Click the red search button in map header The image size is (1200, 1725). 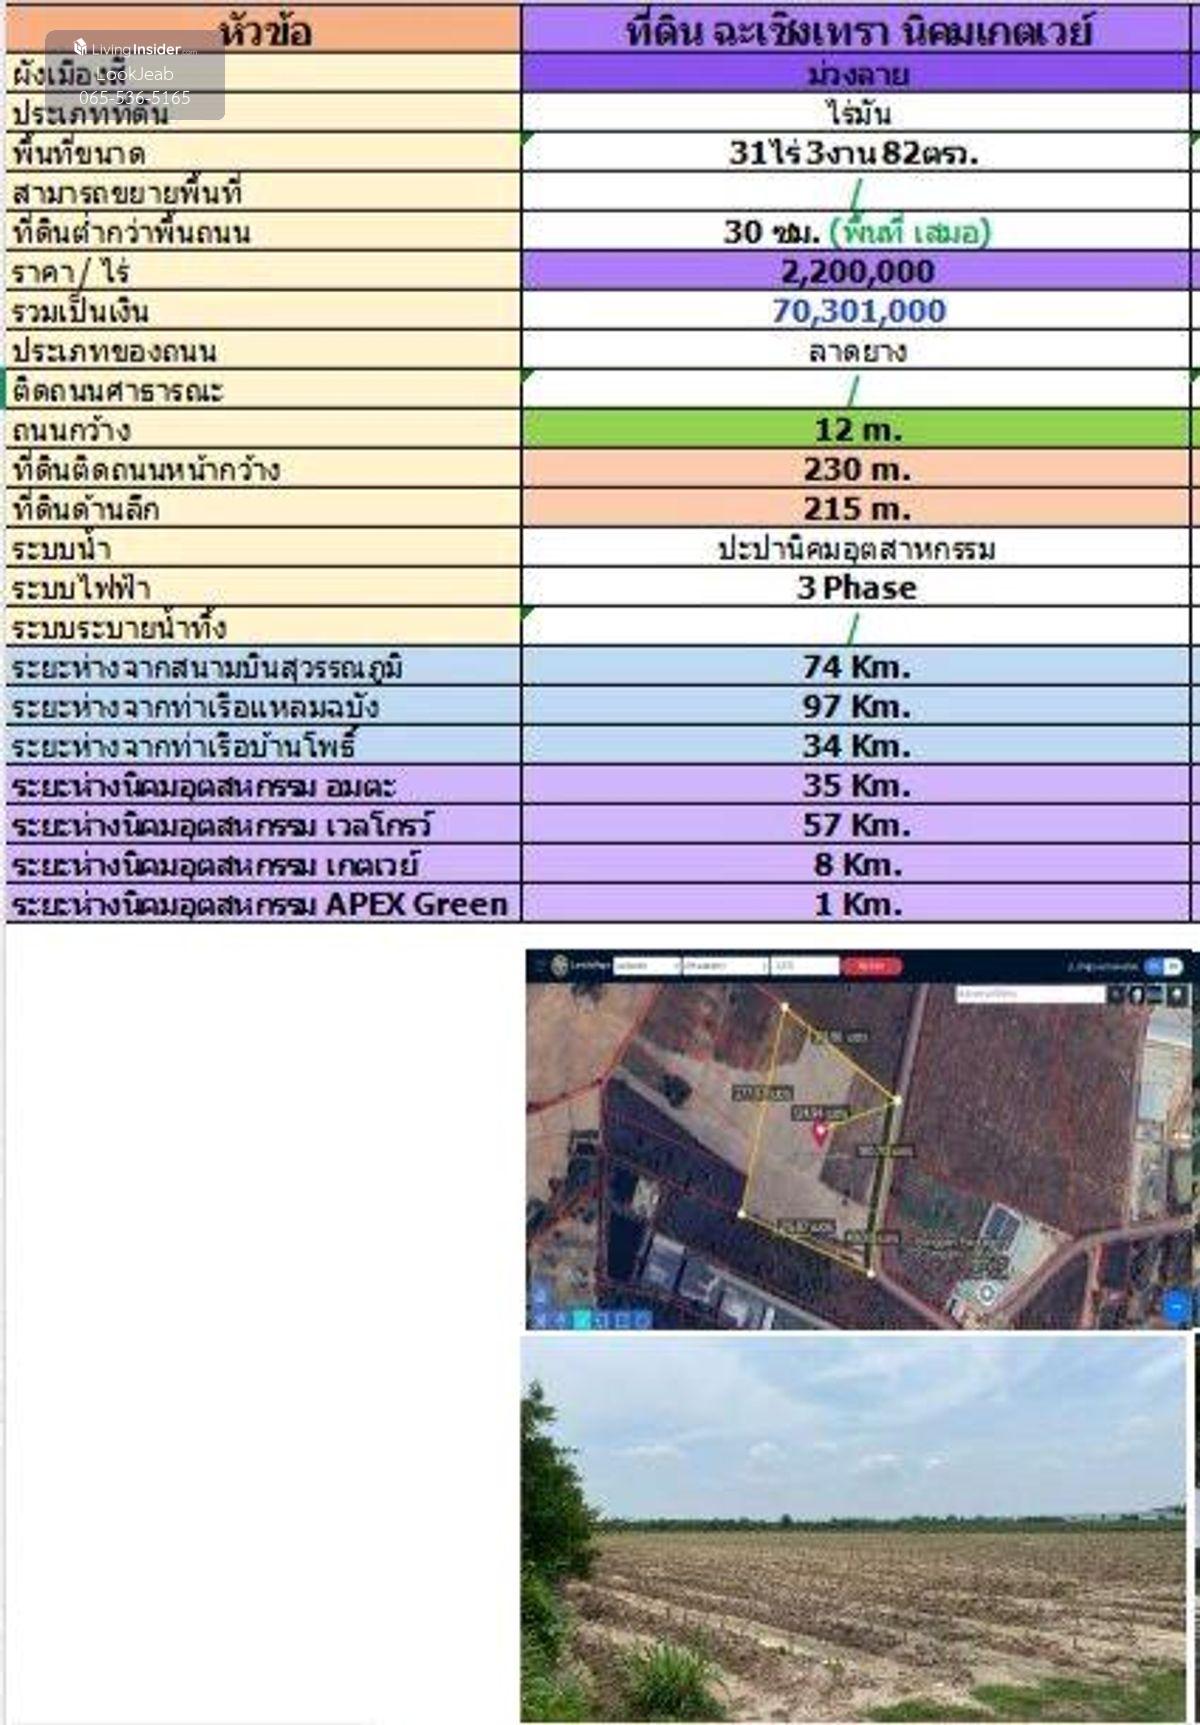(x=871, y=966)
